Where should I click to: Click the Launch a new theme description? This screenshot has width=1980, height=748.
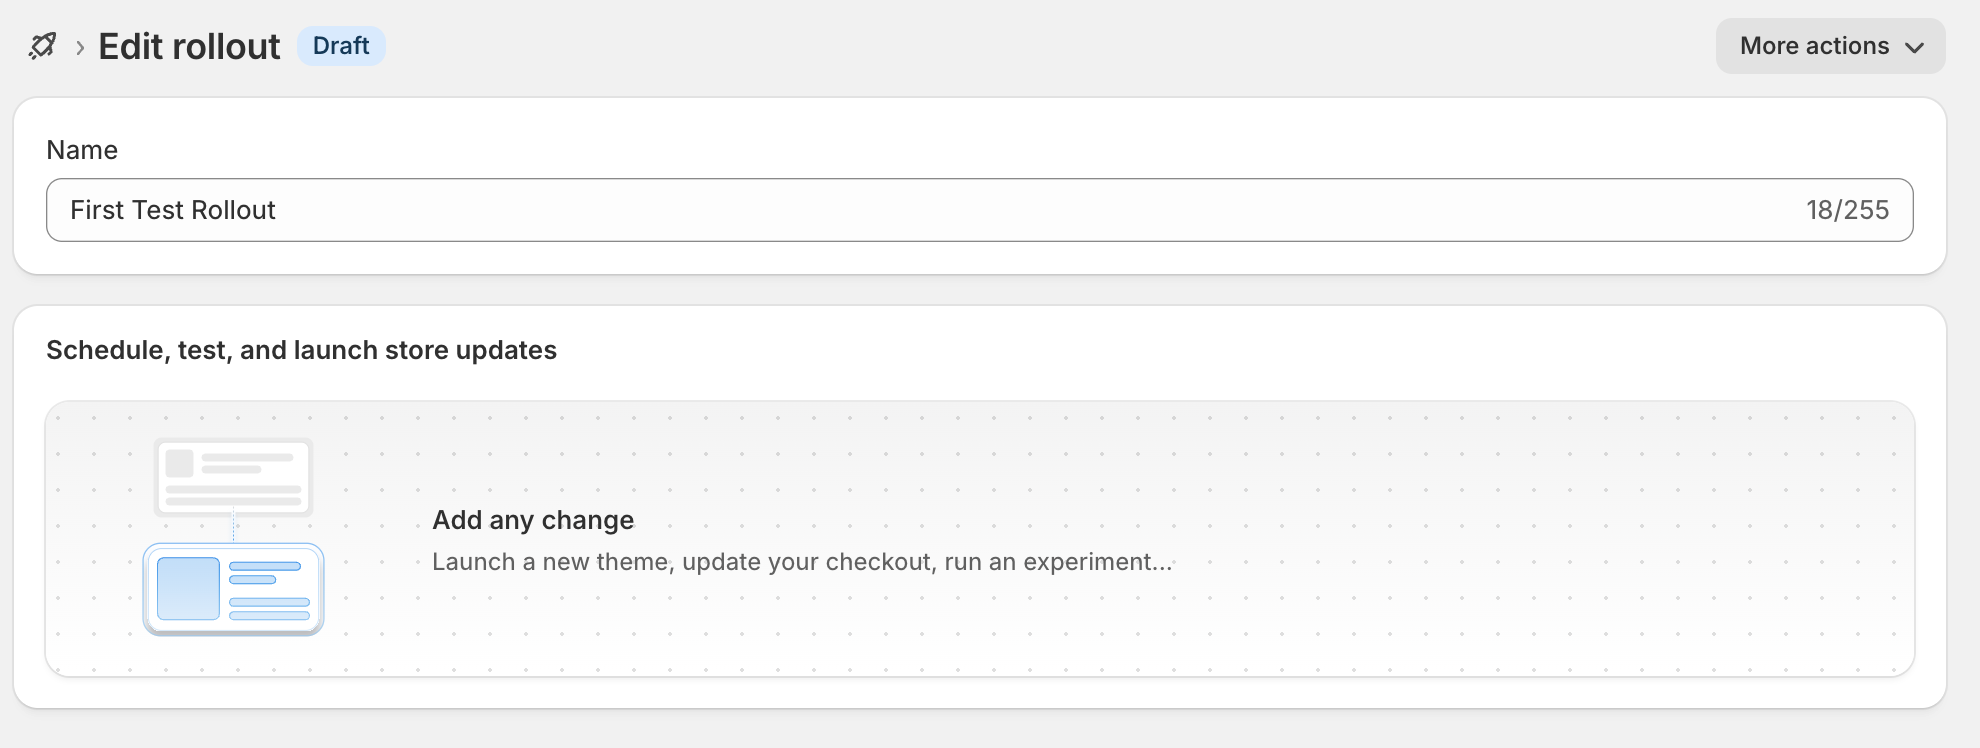(x=802, y=562)
